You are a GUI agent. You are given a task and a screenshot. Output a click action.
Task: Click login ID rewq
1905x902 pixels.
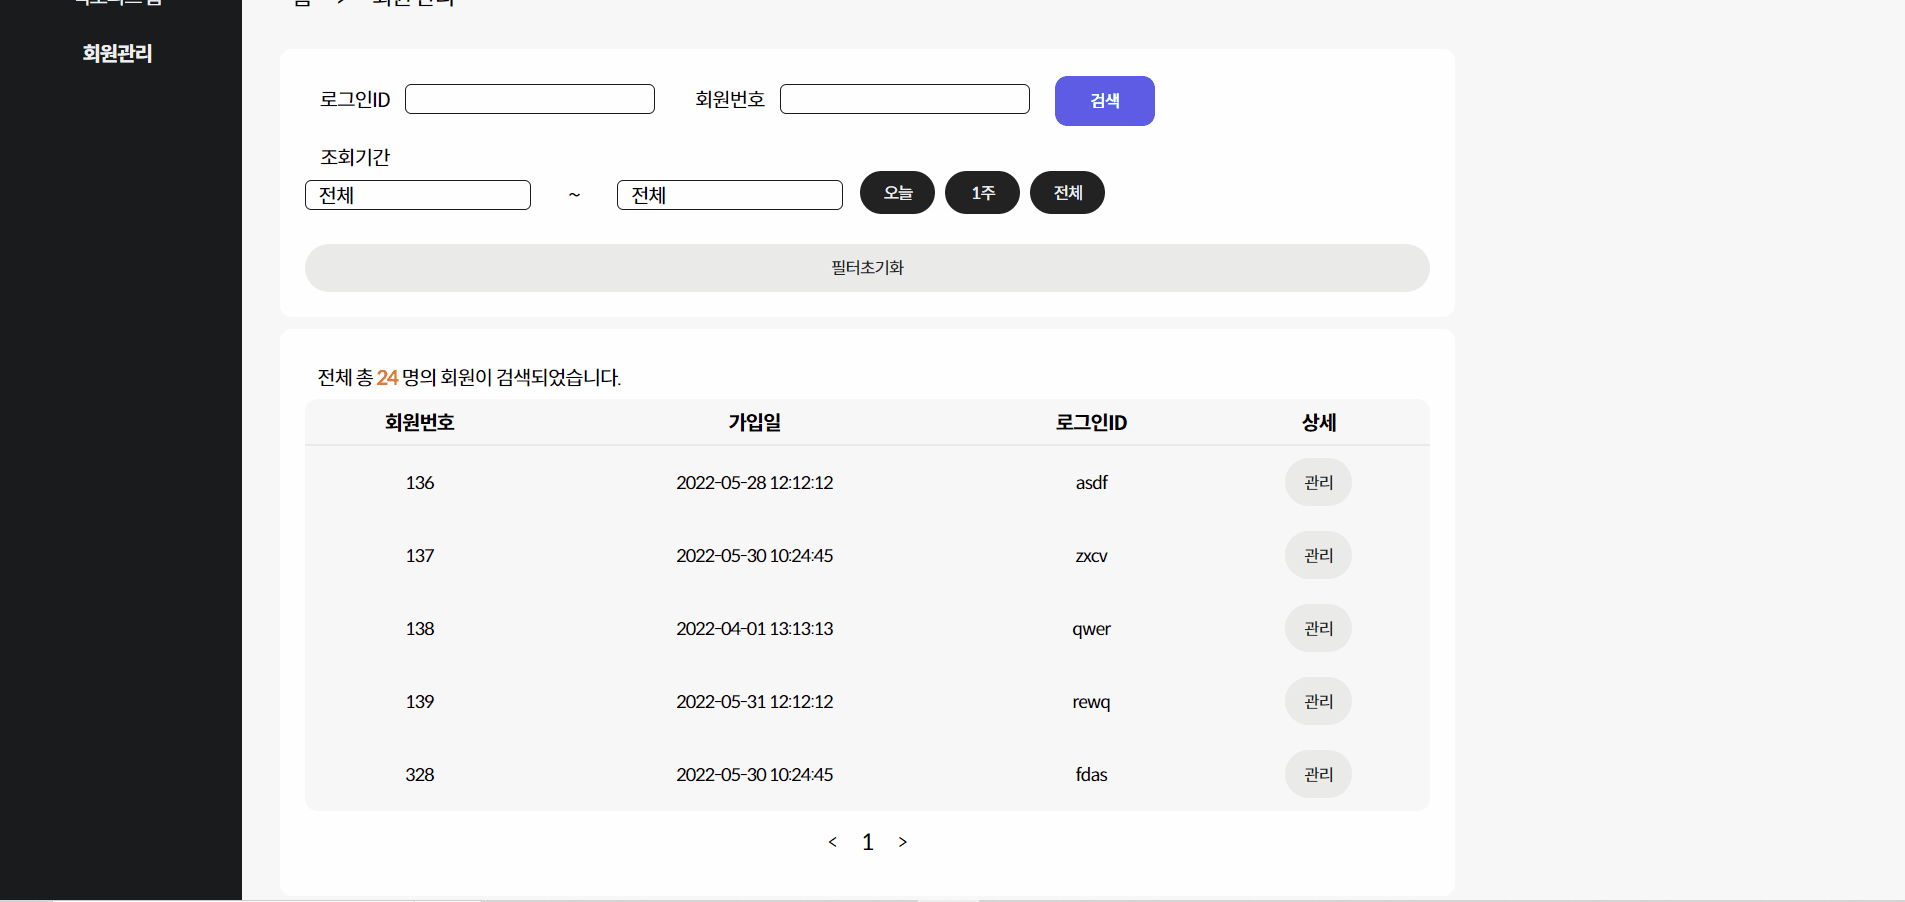pos(1091,702)
